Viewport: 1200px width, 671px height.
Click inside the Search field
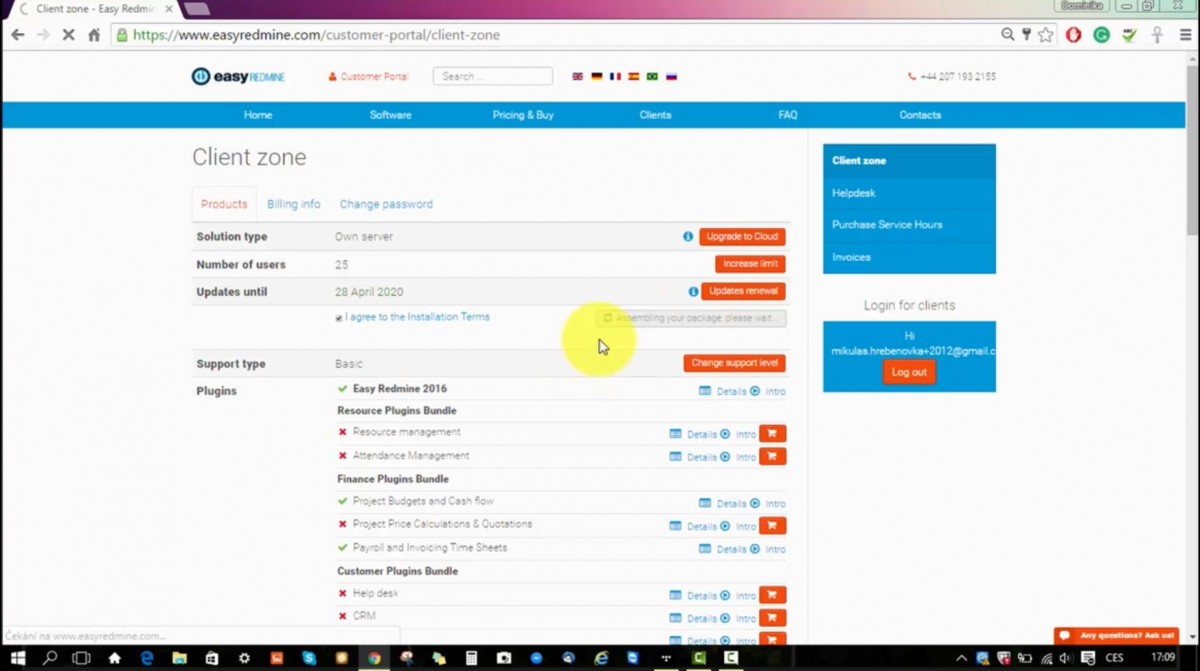492,75
